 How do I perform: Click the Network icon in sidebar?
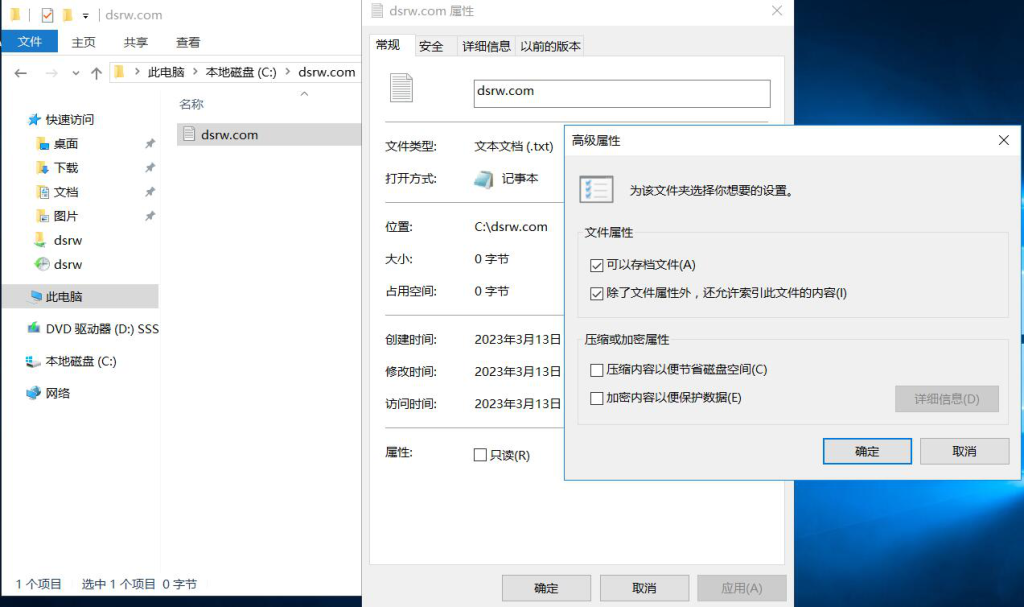pos(33,393)
